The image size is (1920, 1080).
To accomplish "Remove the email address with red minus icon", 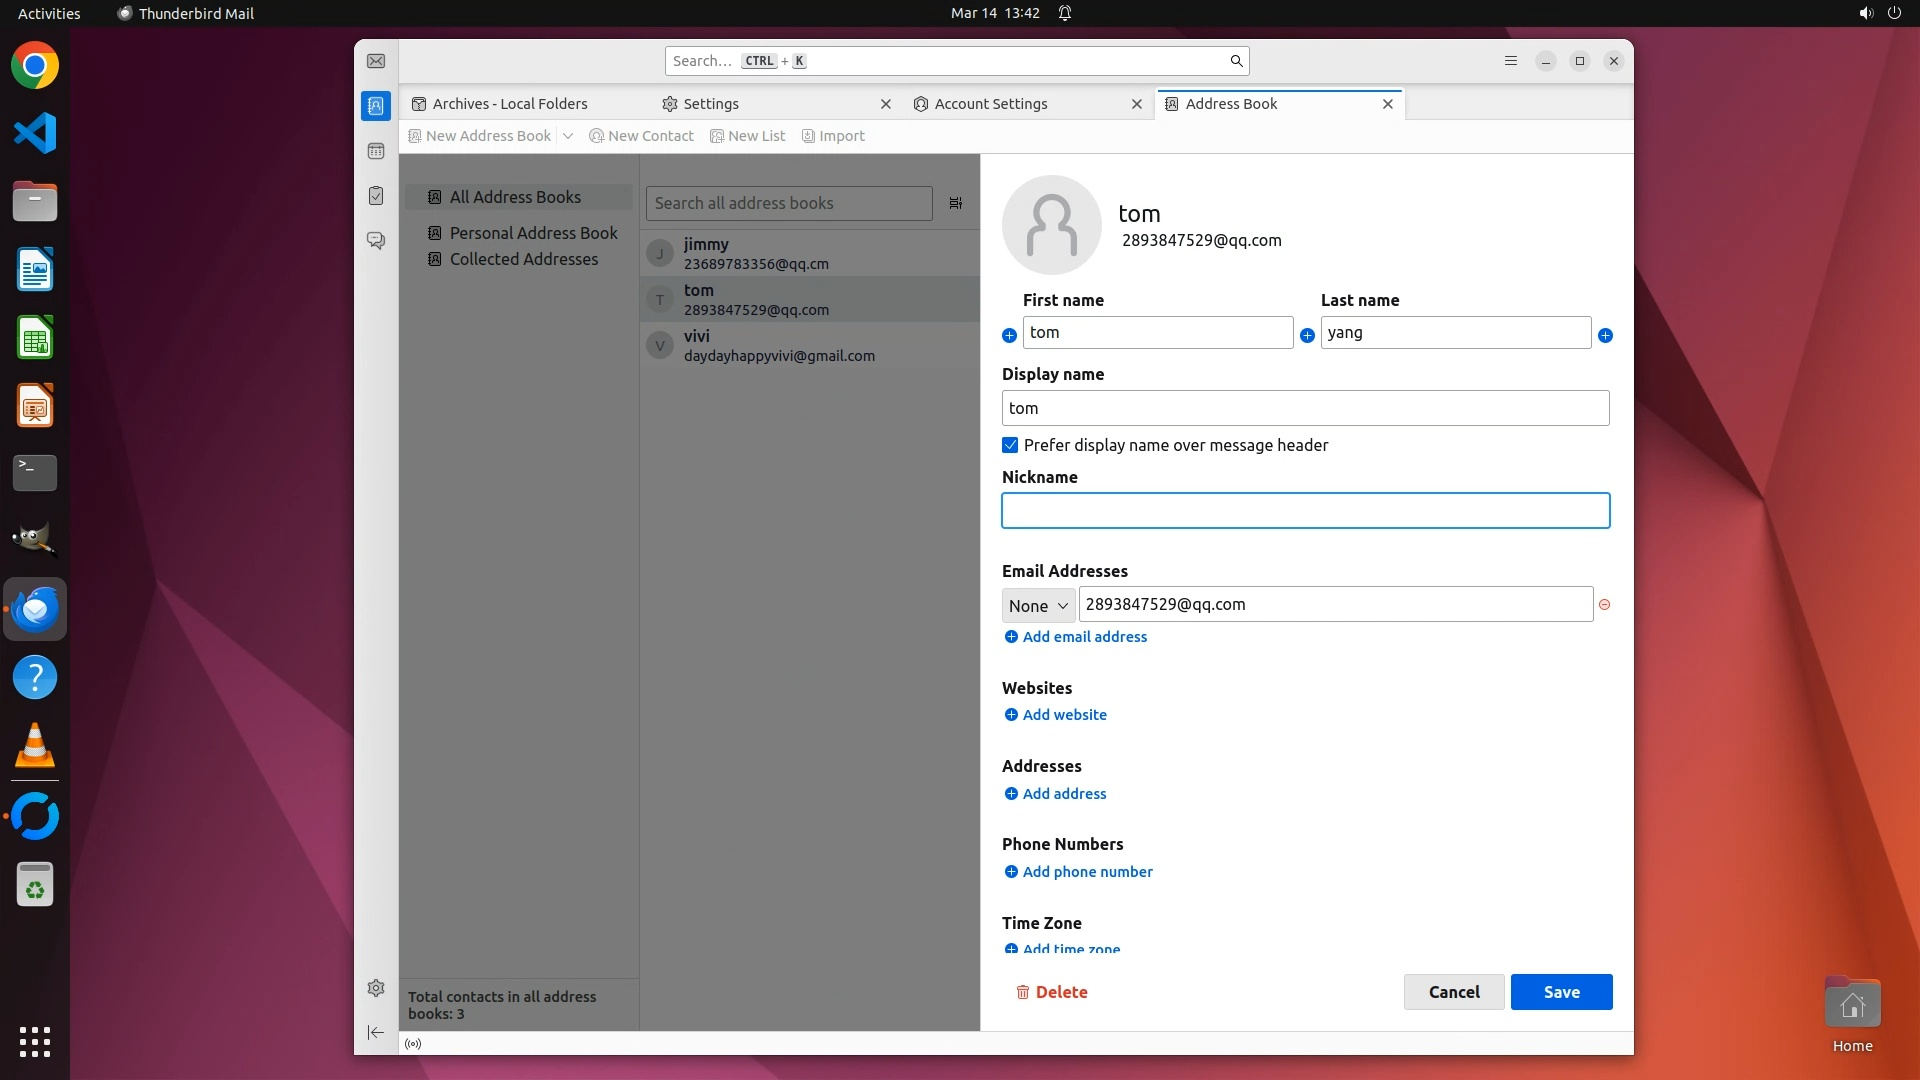I will pos(1605,605).
